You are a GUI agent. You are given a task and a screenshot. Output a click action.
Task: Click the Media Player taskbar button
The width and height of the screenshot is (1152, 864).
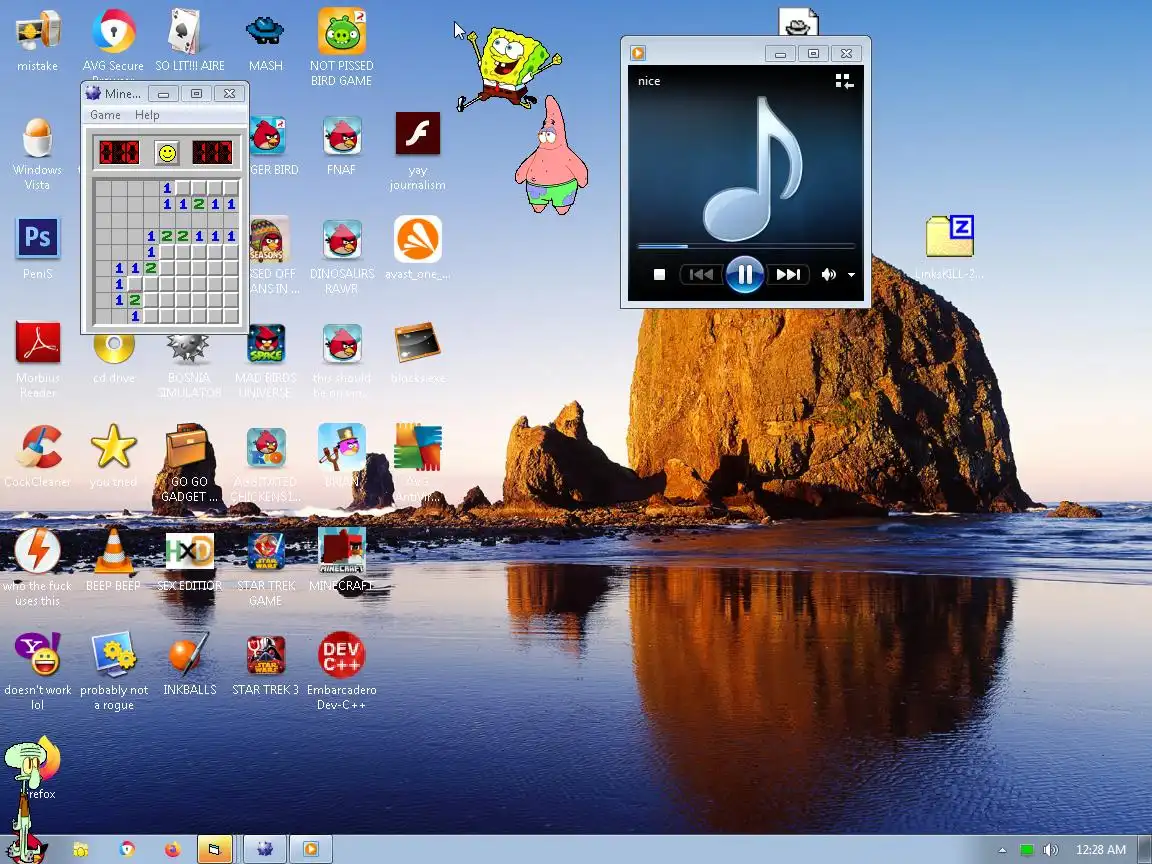click(311, 849)
